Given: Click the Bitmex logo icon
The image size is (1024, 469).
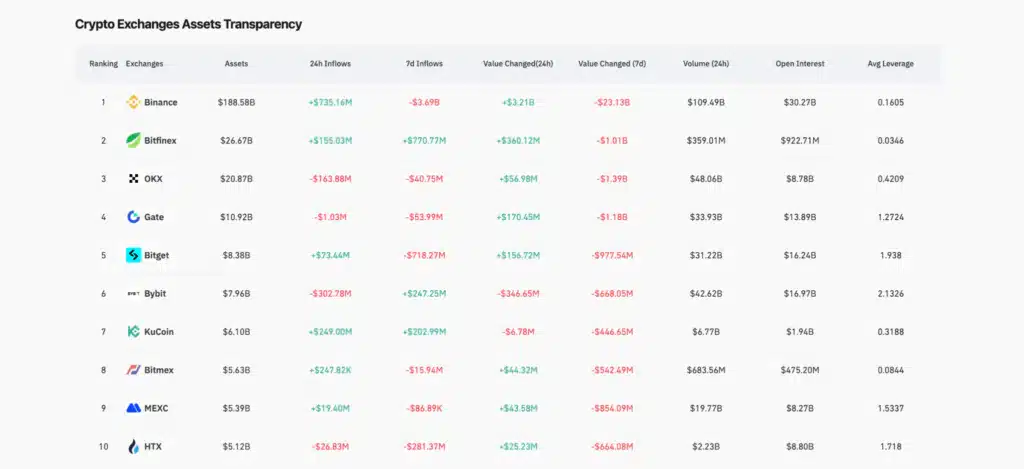Looking at the screenshot, I should (x=133, y=370).
